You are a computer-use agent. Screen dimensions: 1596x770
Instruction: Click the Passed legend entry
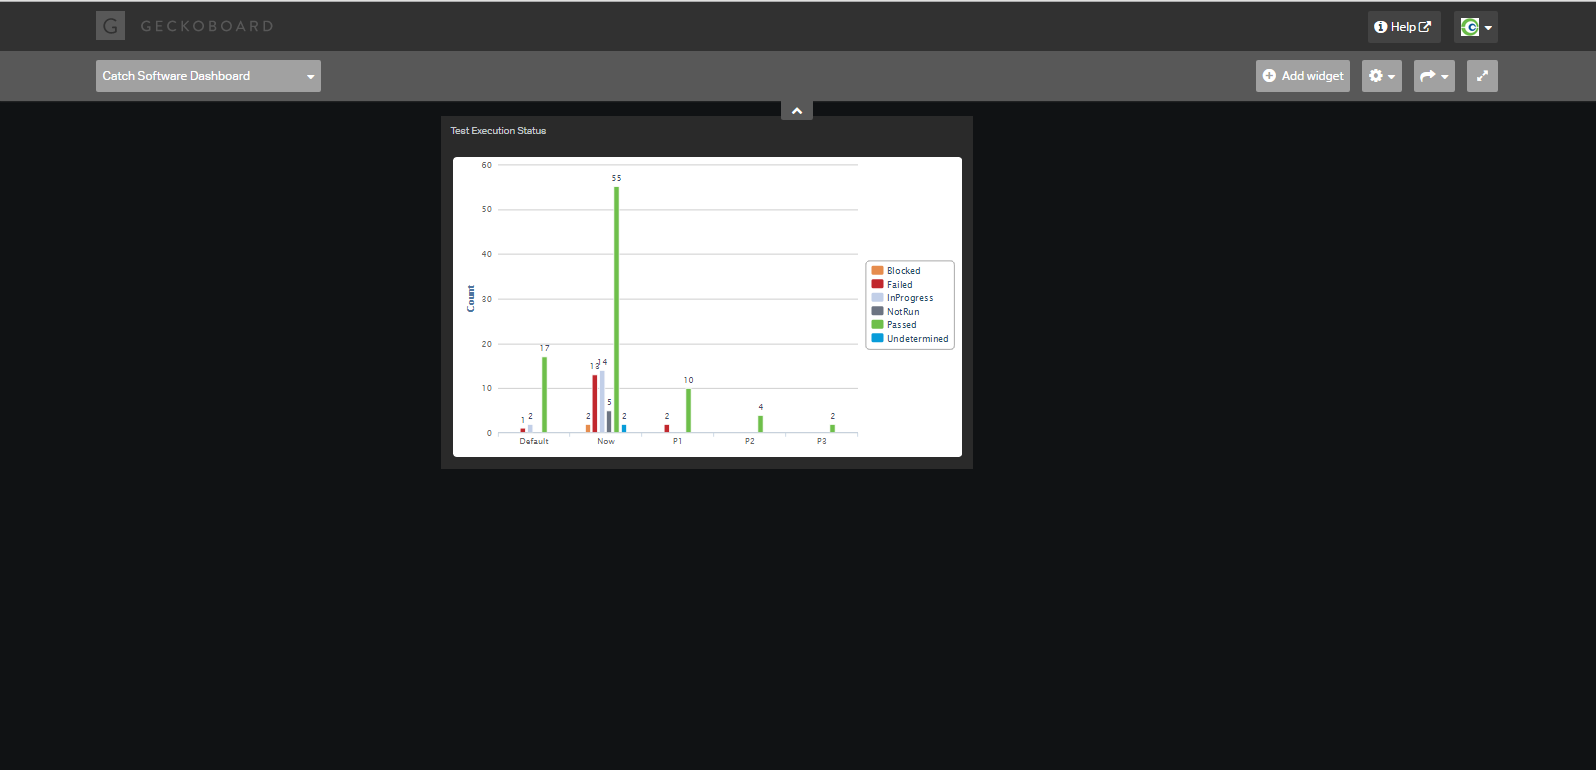point(901,325)
